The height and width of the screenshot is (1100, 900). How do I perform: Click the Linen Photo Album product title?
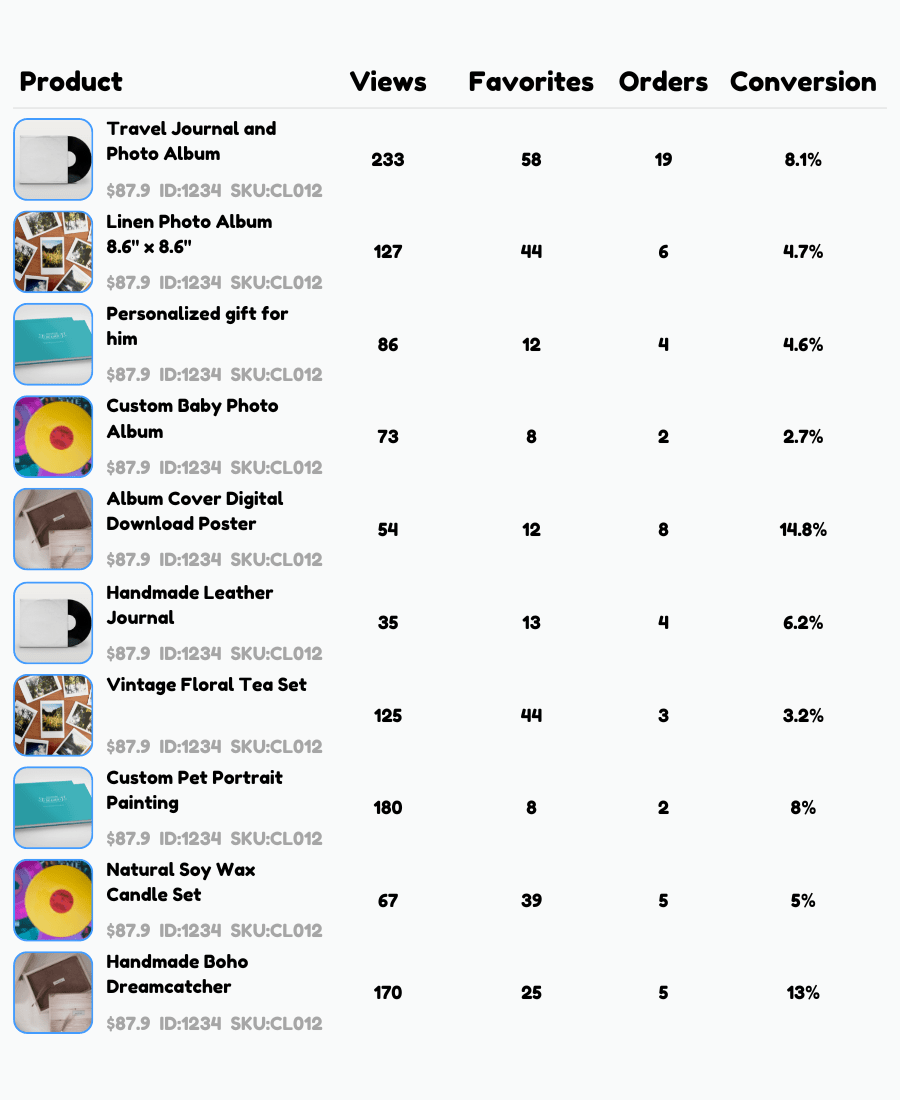click(188, 234)
